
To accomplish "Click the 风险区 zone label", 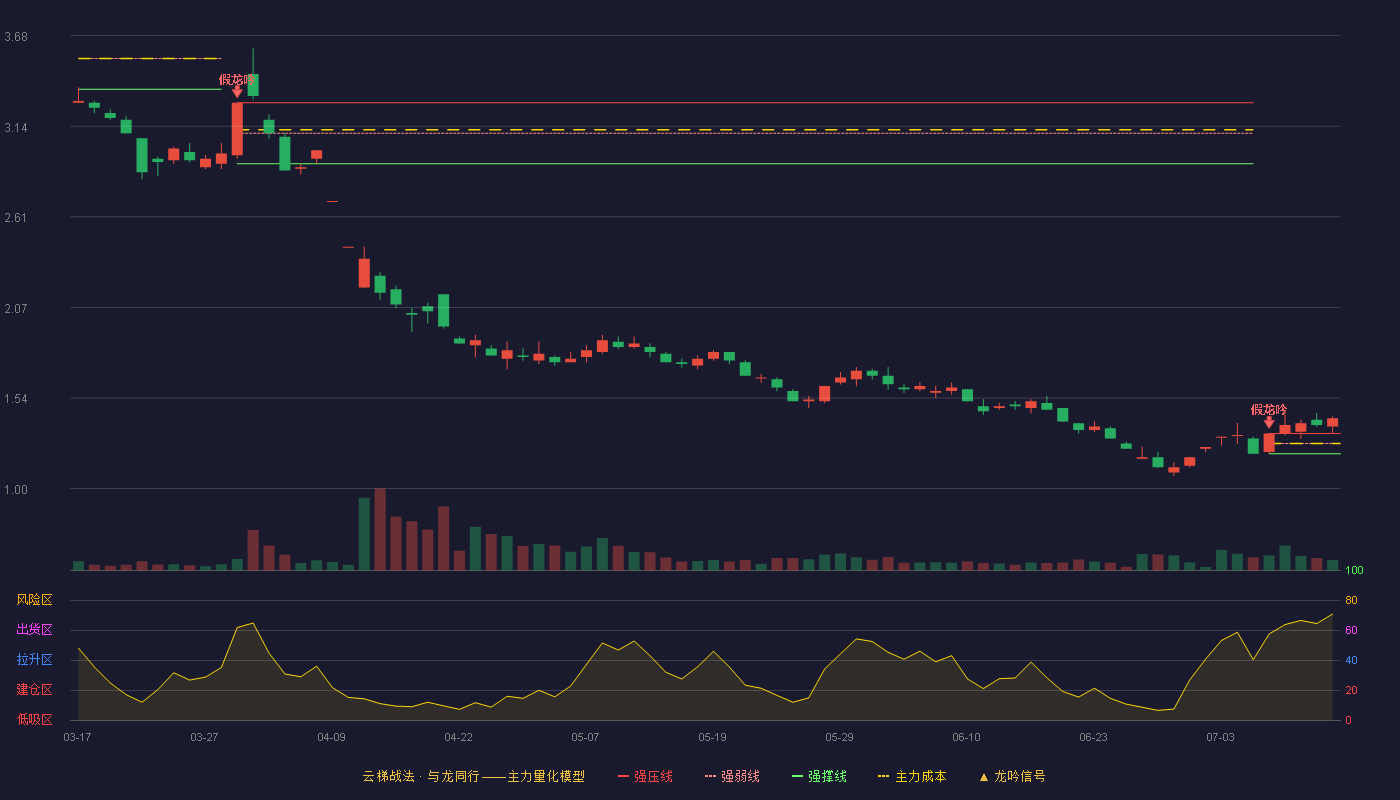I will 34,600.
